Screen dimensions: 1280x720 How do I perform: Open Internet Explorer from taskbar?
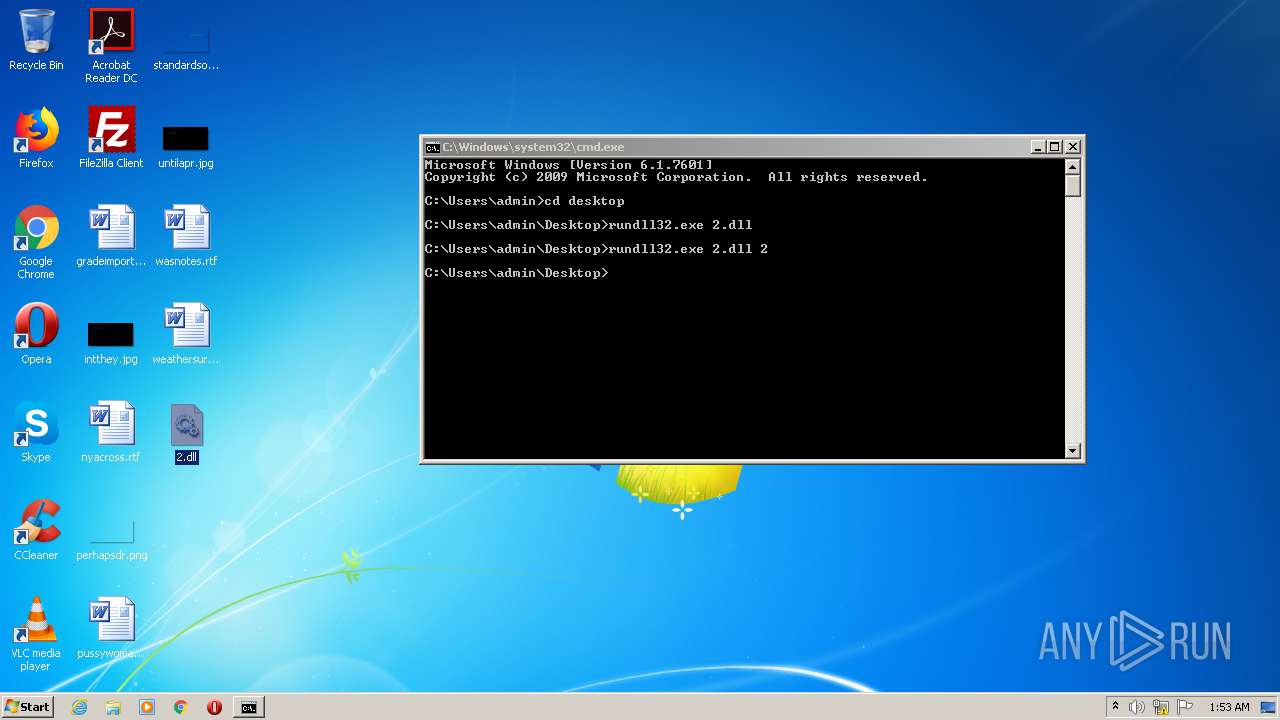pyautogui.click(x=79, y=707)
